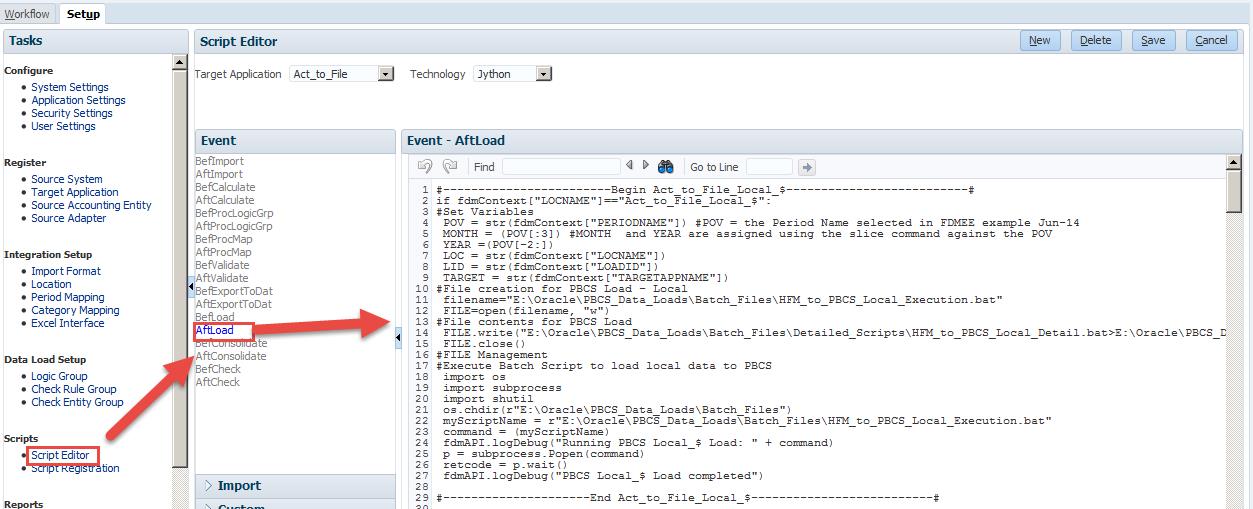The height and width of the screenshot is (509, 1253).
Task: Select the Setup tab
Action: tap(83, 14)
